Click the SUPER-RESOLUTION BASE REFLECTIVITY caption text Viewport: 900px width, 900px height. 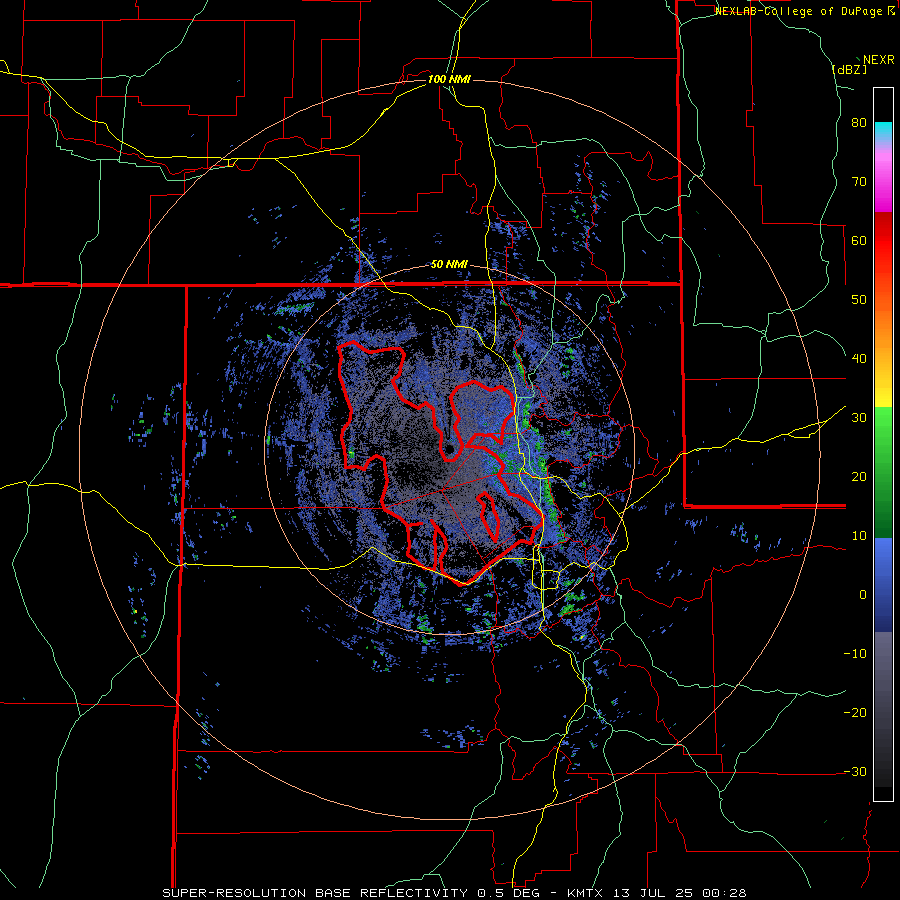(315, 893)
